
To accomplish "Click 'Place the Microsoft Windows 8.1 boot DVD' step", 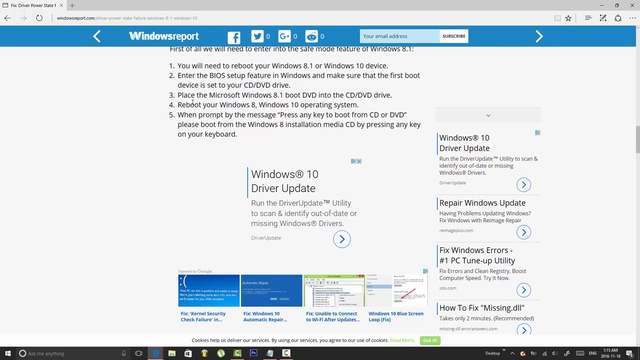I will tap(285, 95).
